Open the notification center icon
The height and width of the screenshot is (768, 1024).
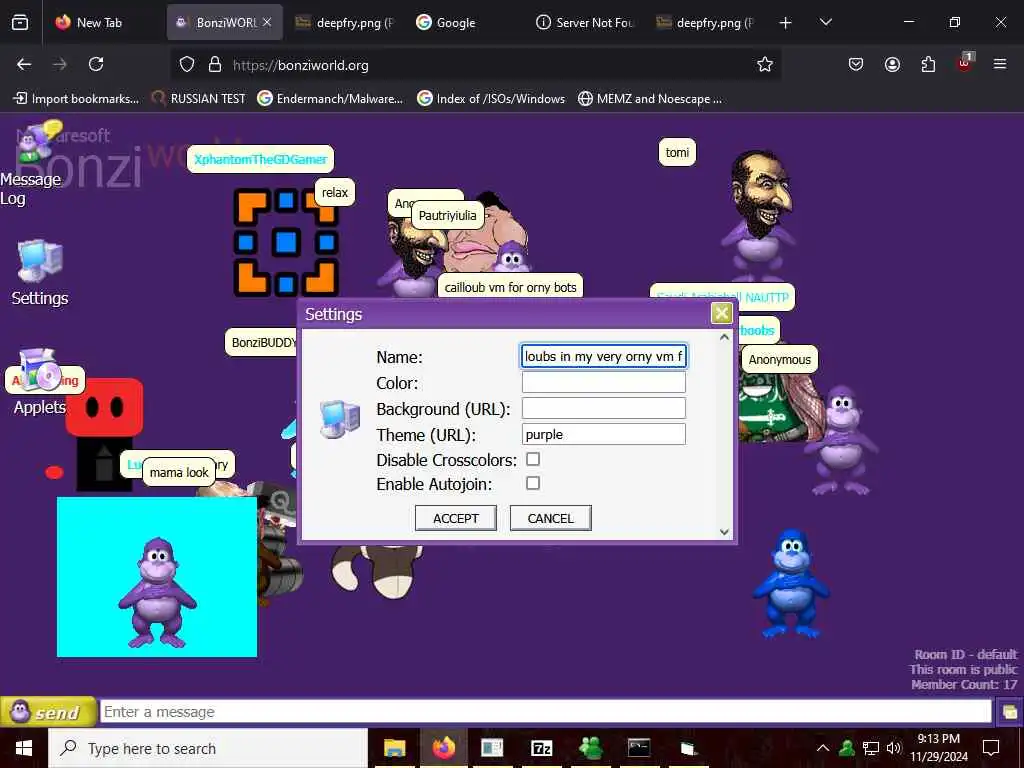click(x=991, y=748)
